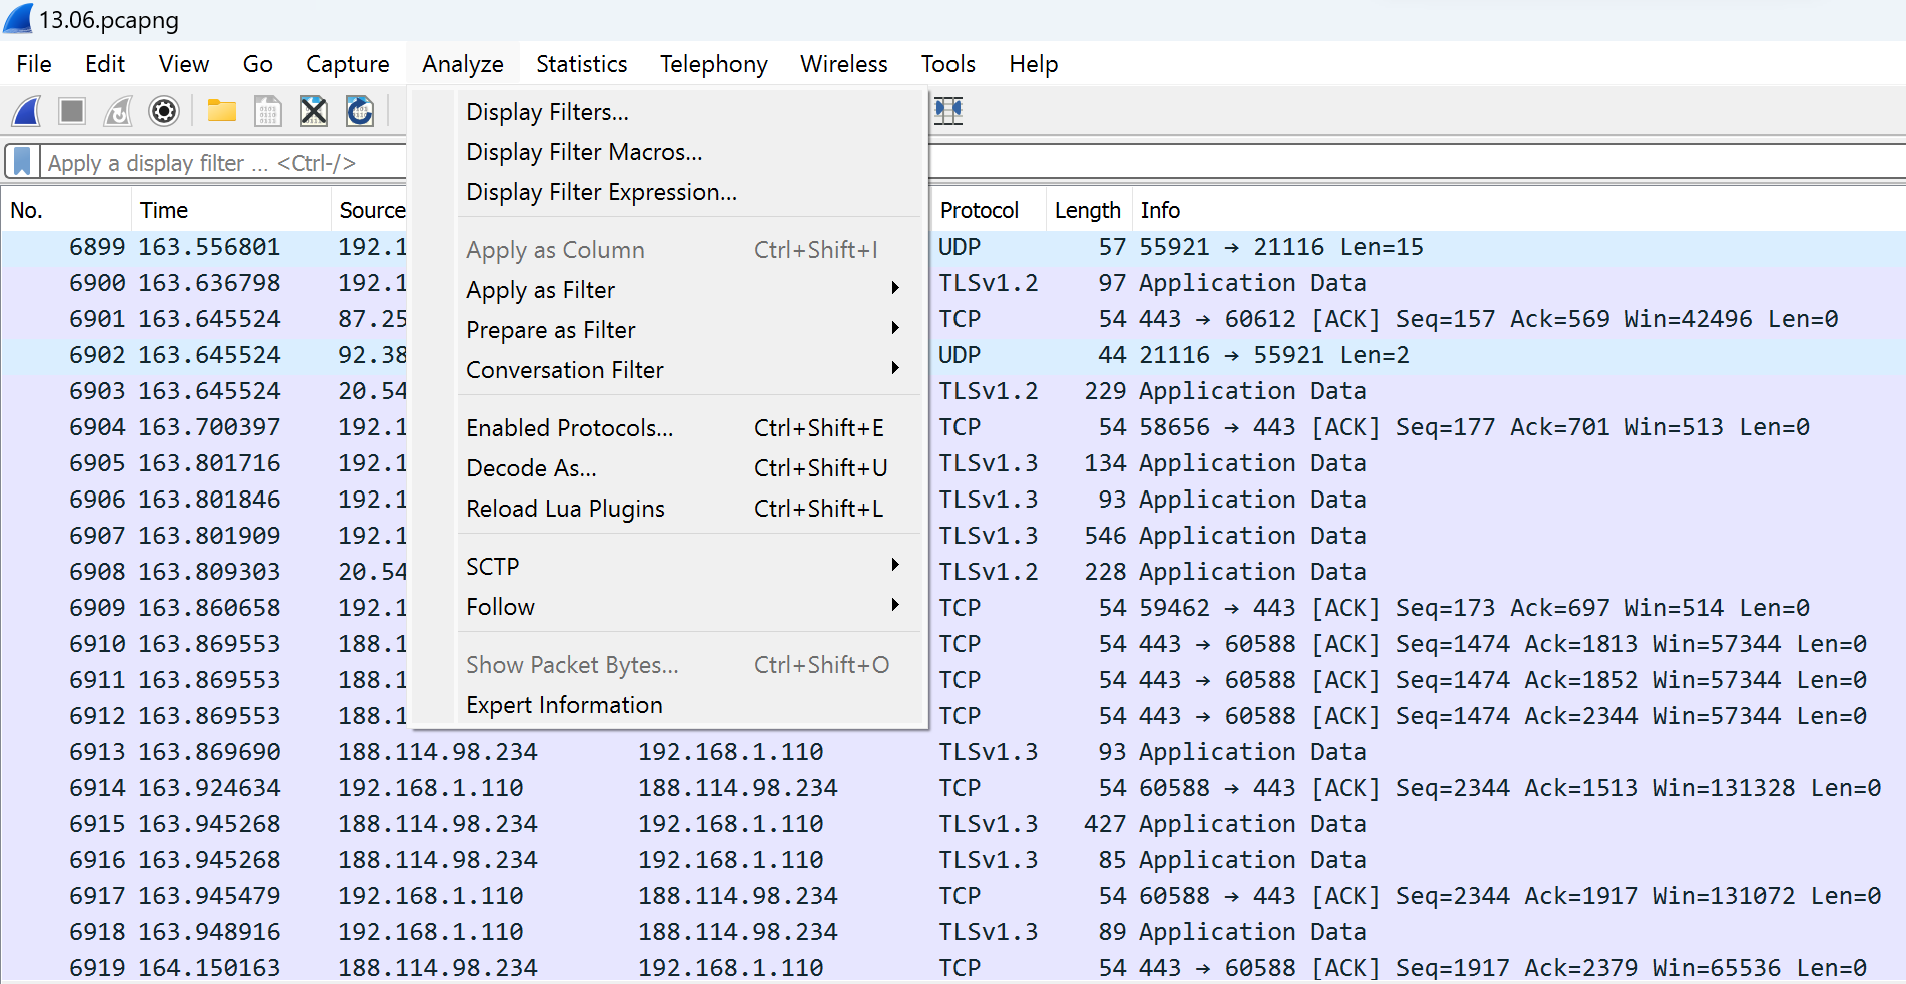
Task: Expand the Apply as Filter submenu
Action: coord(689,290)
